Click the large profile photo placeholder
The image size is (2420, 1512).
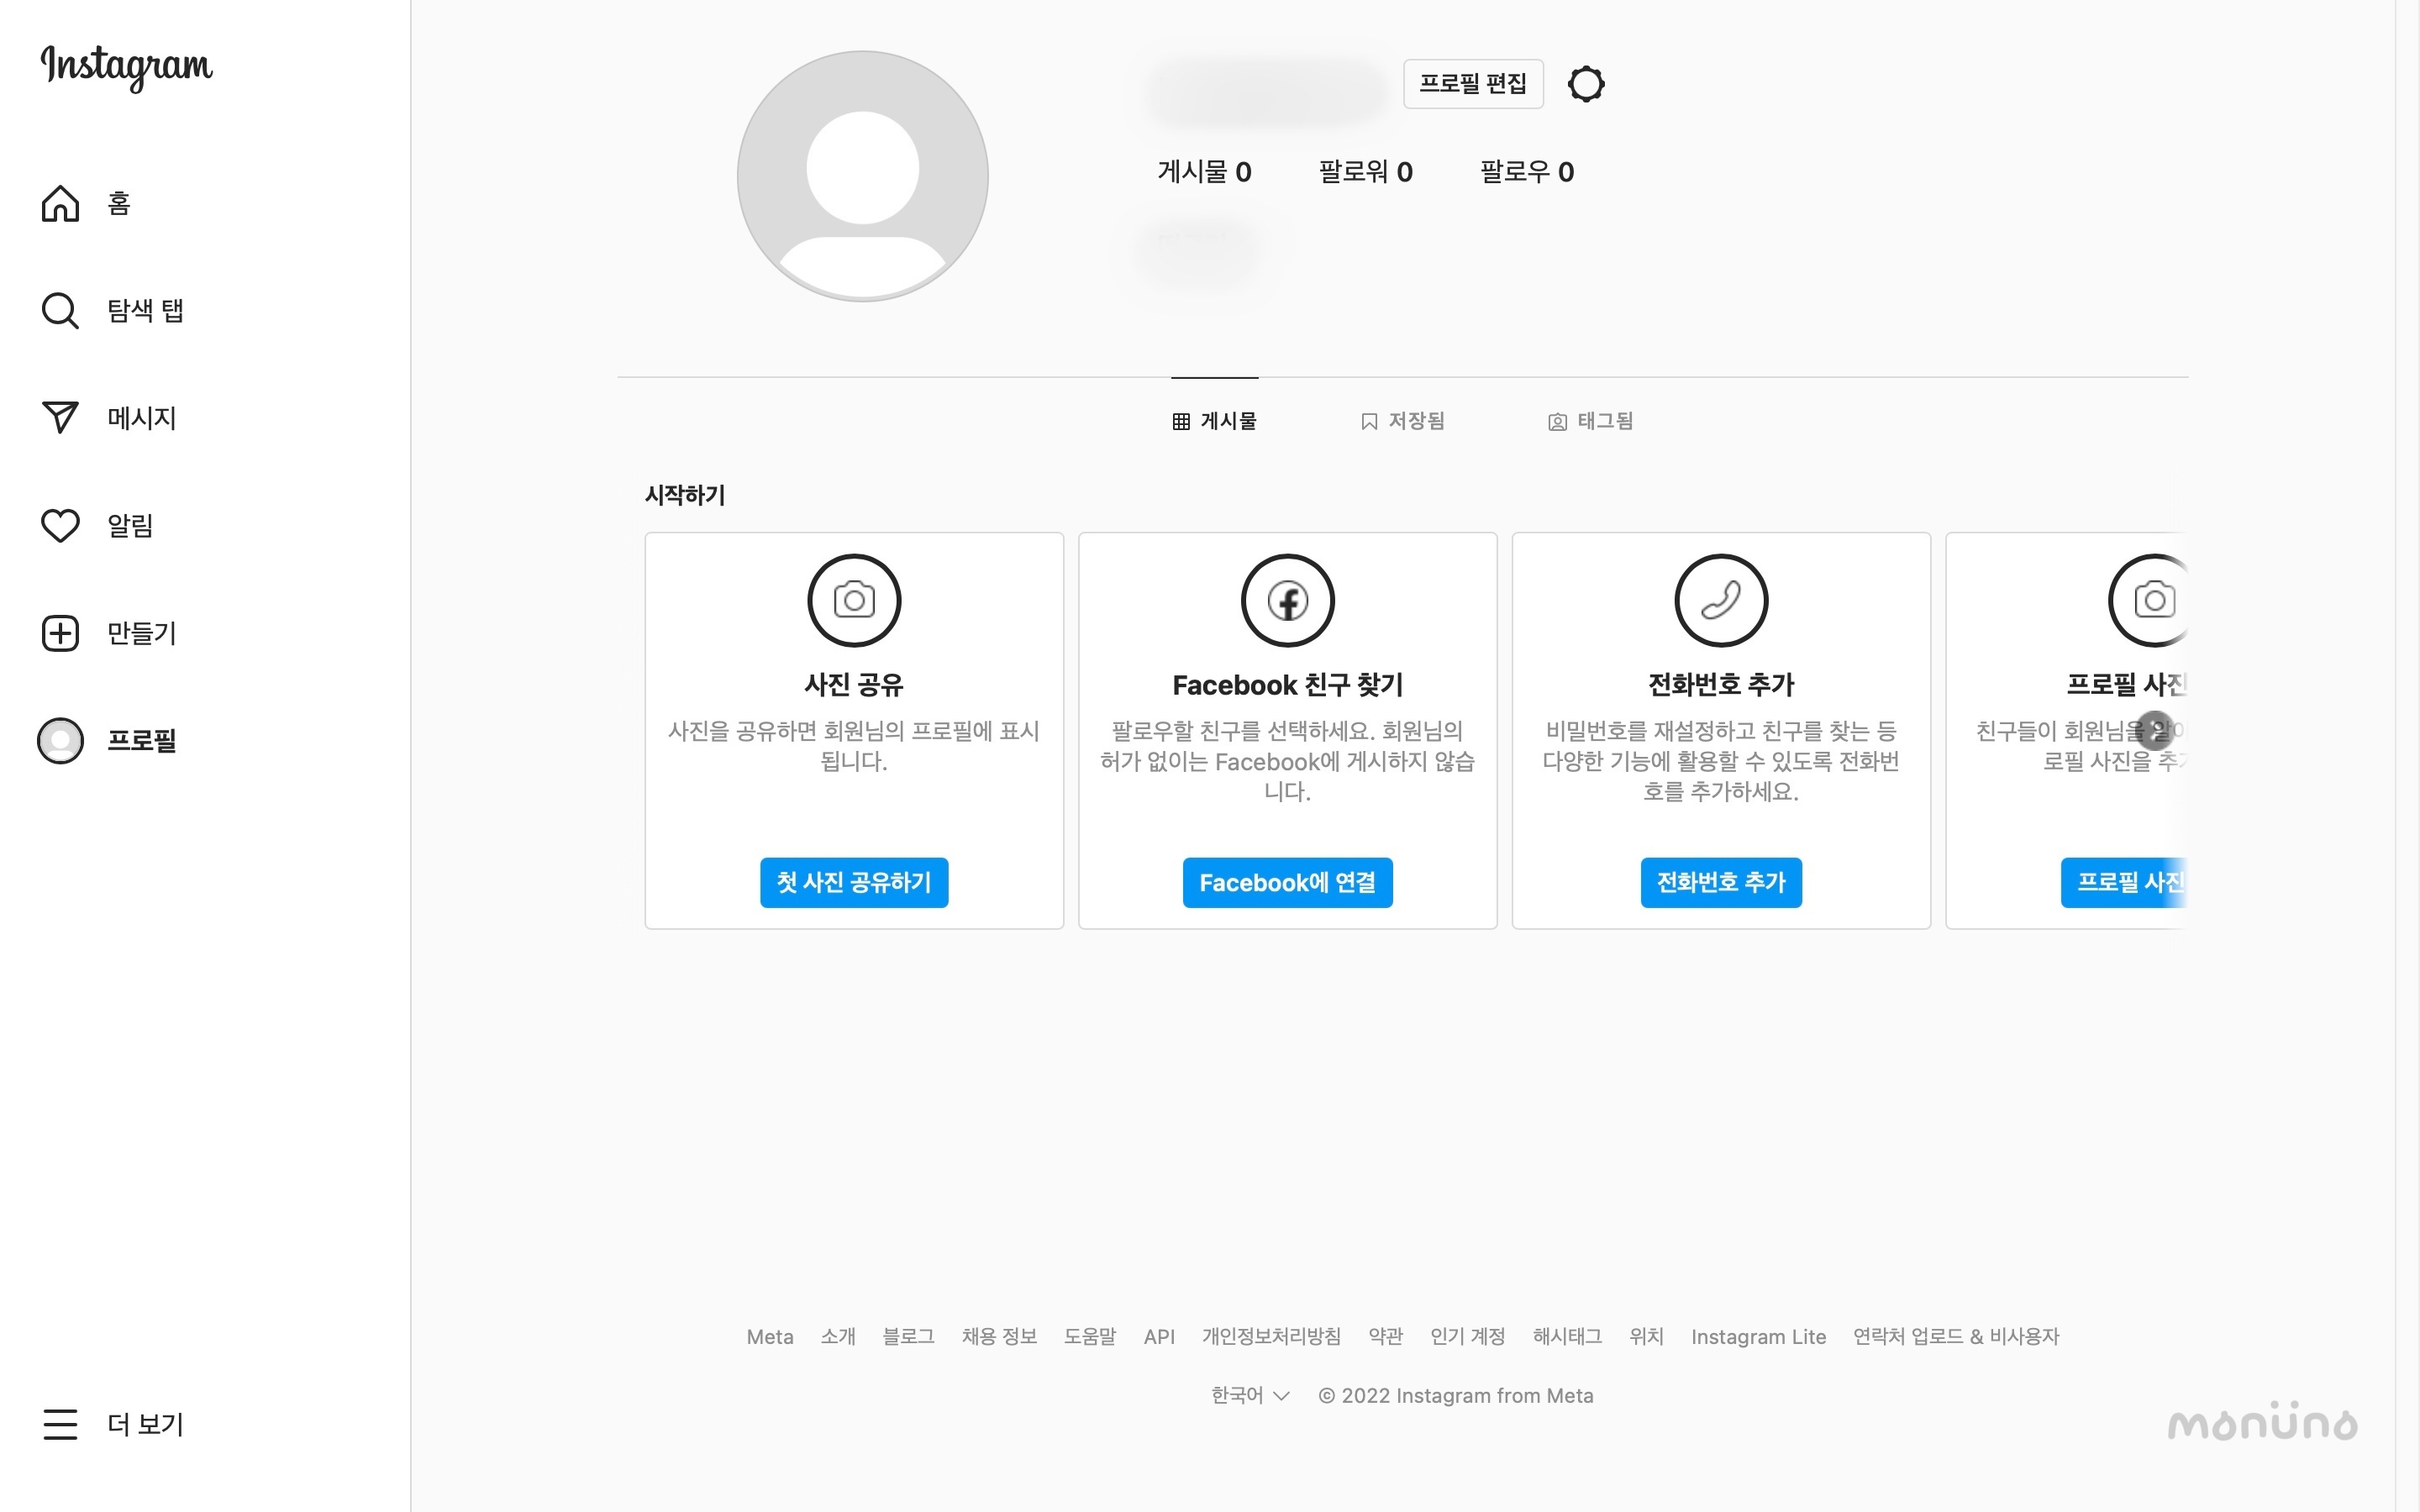pos(863,176)
